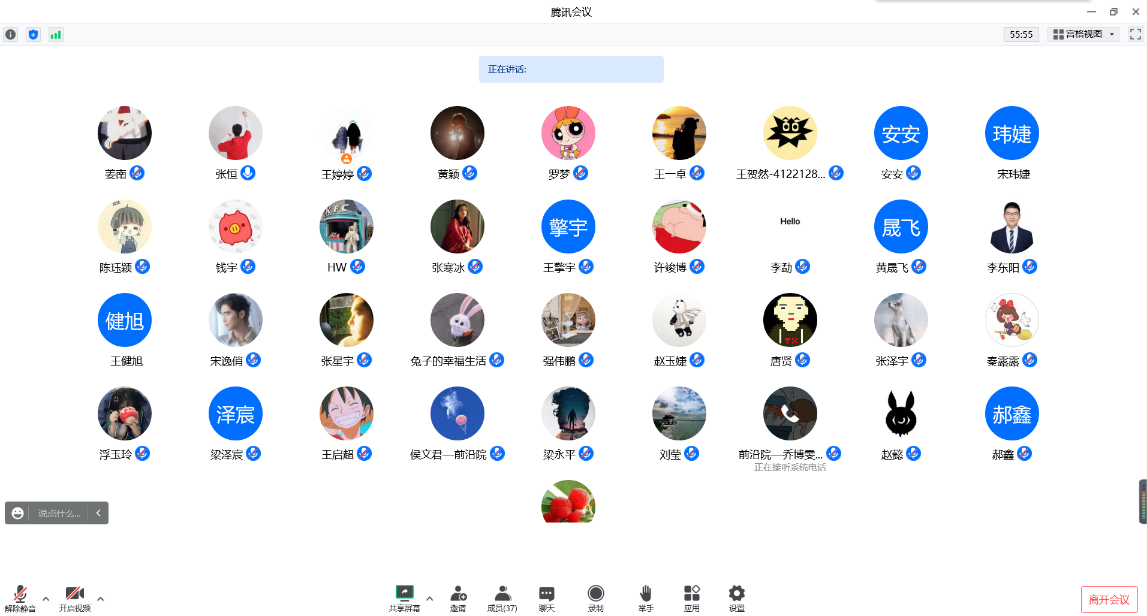Viewport: 1147px width, 616px height.
Task: Click the volume level bar on right edge
Action: (x=1142, y=501)
